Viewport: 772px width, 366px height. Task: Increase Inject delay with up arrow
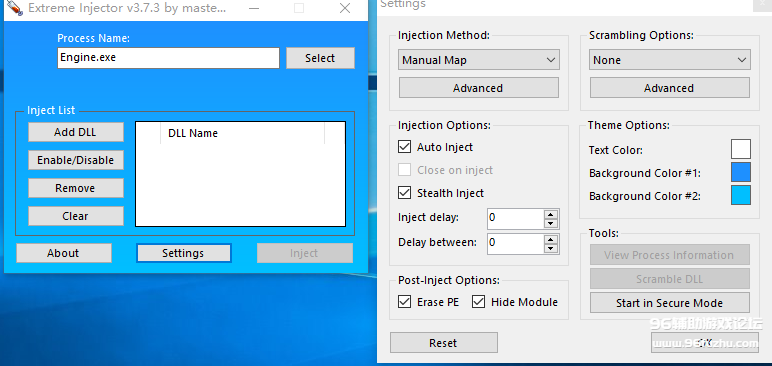point(551,214)
